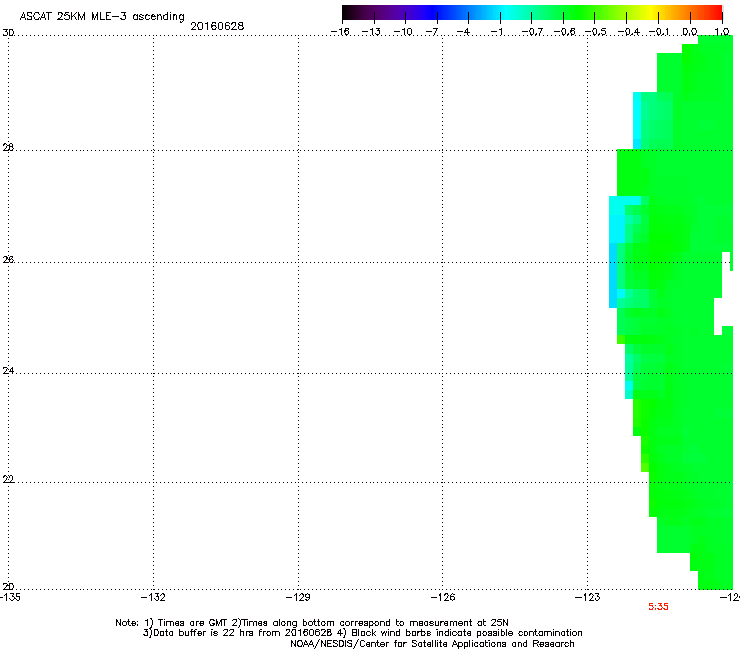Click longitude axis label -129

pyautogui.click(x=298, y=597)
